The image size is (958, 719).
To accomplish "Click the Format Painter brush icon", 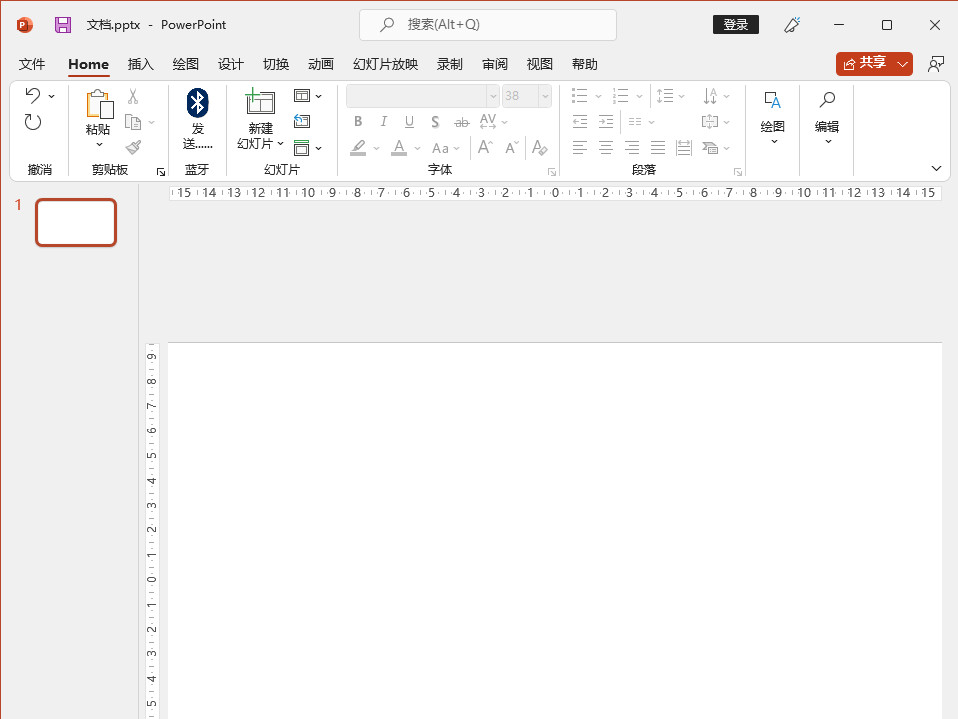I will 133,147.
